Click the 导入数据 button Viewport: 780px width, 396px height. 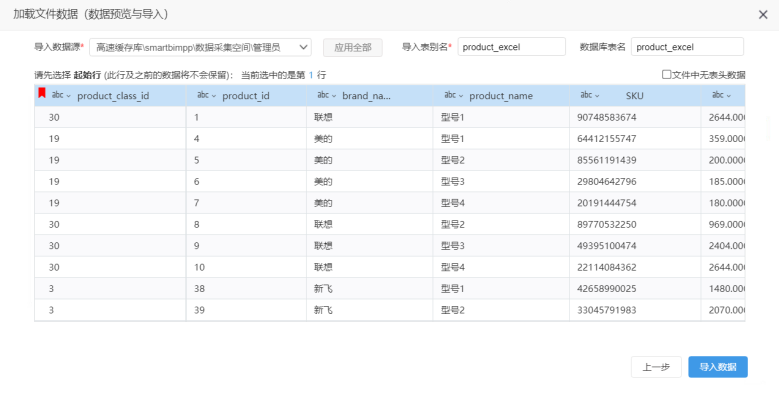718,367
